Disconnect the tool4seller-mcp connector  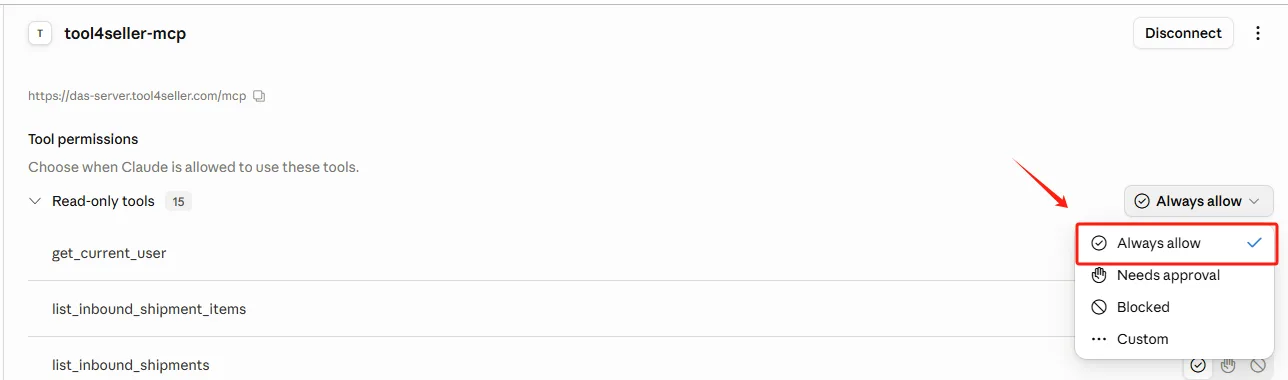1183,33
